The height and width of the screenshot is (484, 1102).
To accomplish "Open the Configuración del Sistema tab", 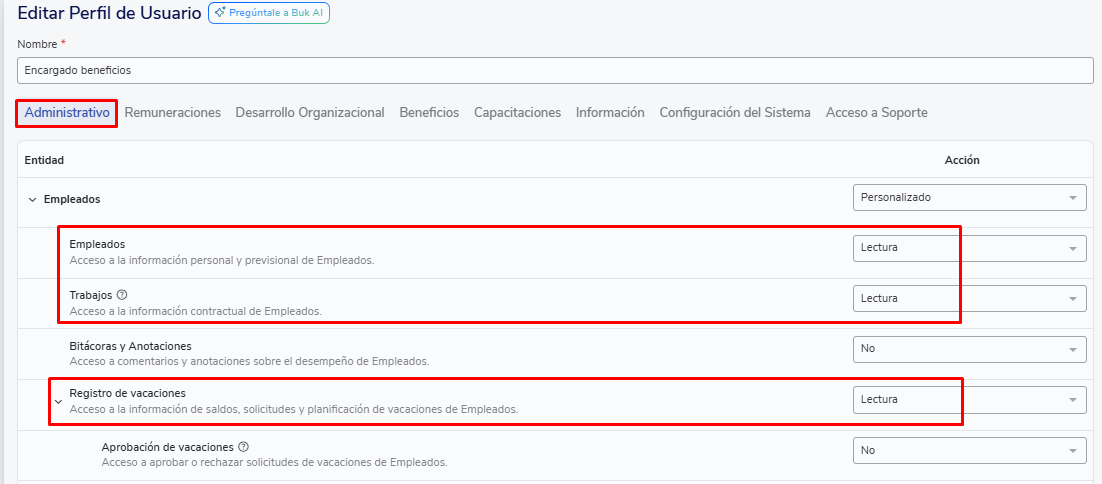I will pos(735,113).
